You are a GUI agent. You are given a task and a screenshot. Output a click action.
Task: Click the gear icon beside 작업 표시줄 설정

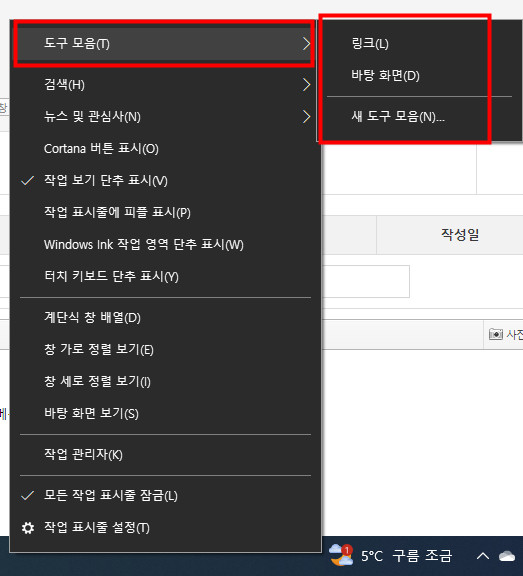pos(28,528)
